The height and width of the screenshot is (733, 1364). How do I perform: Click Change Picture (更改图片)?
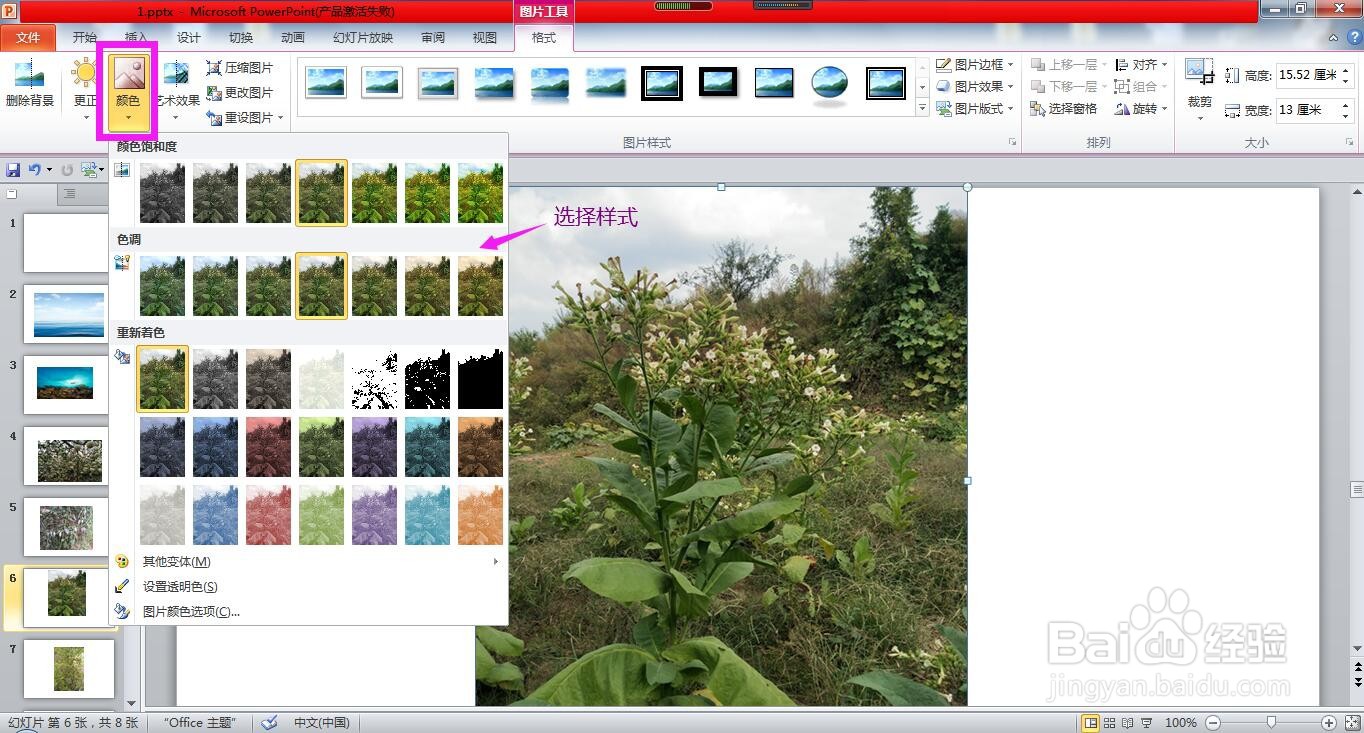240,93
